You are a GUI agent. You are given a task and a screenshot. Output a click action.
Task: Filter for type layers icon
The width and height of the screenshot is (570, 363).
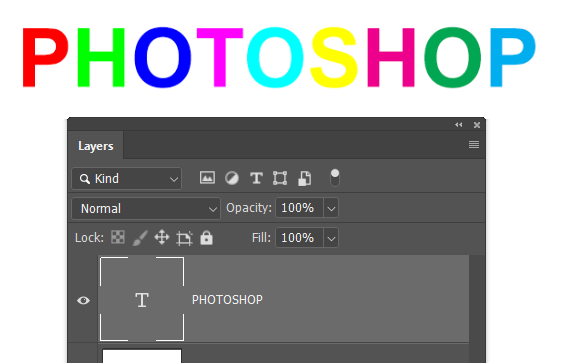click(256, 178)
